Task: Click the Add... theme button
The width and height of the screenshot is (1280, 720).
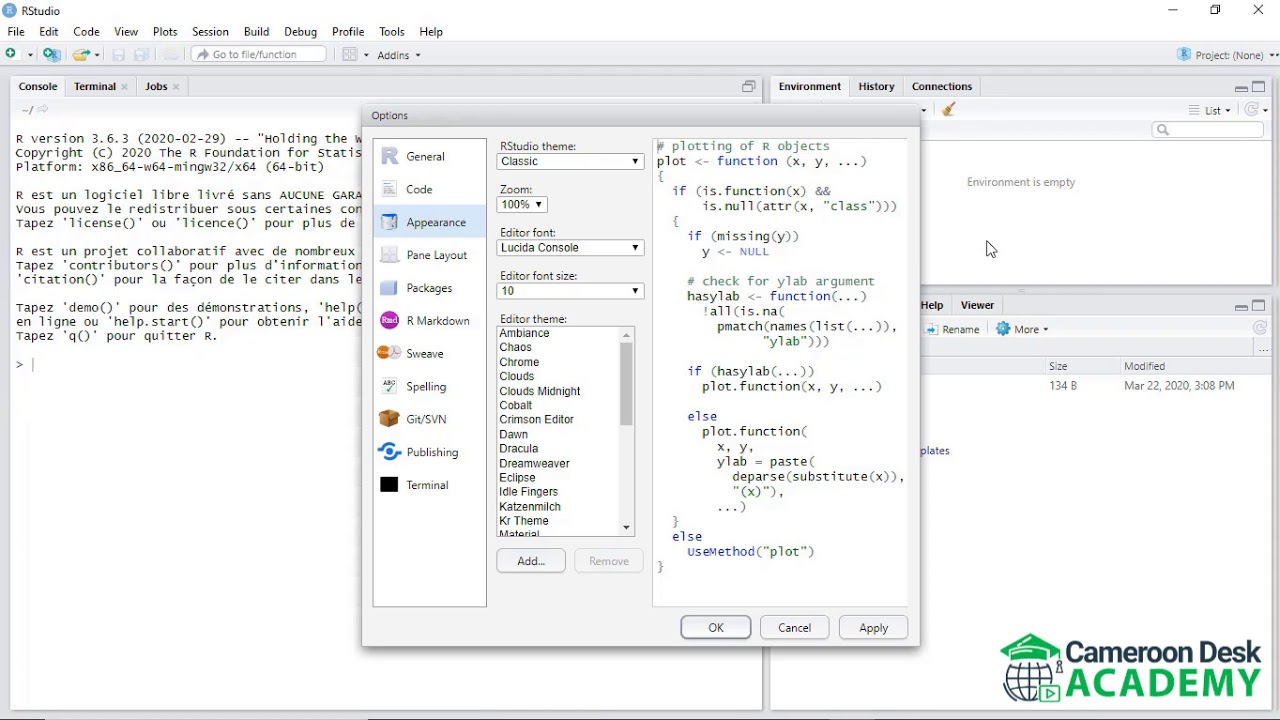Action: 531,561
